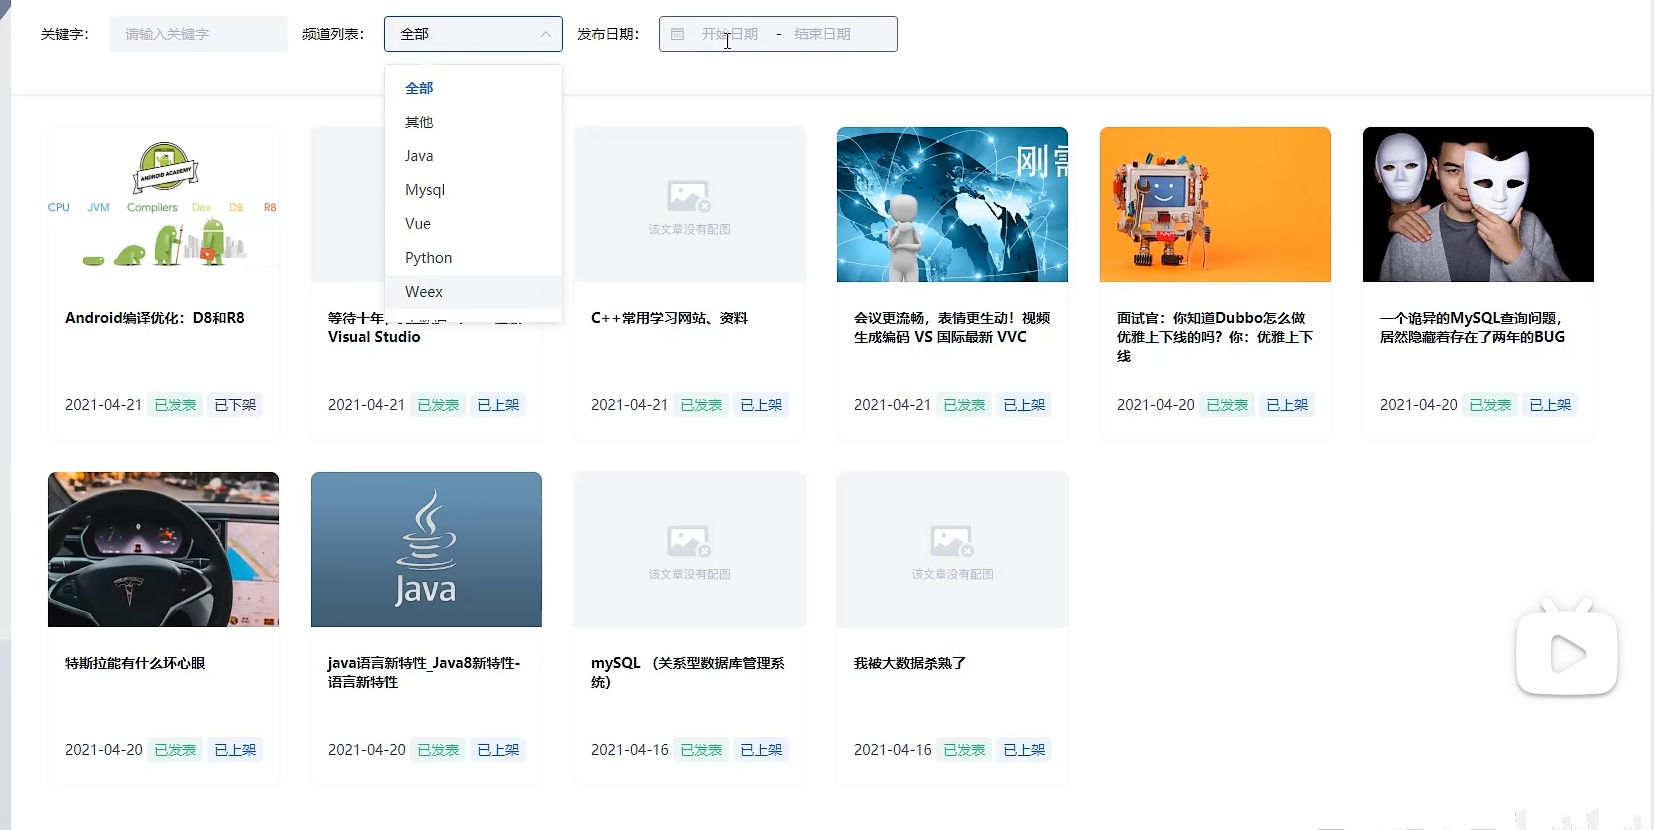1654x830 pixels.
Task: Choose 其他 from the channel options
Action: [x=473, y=122]
